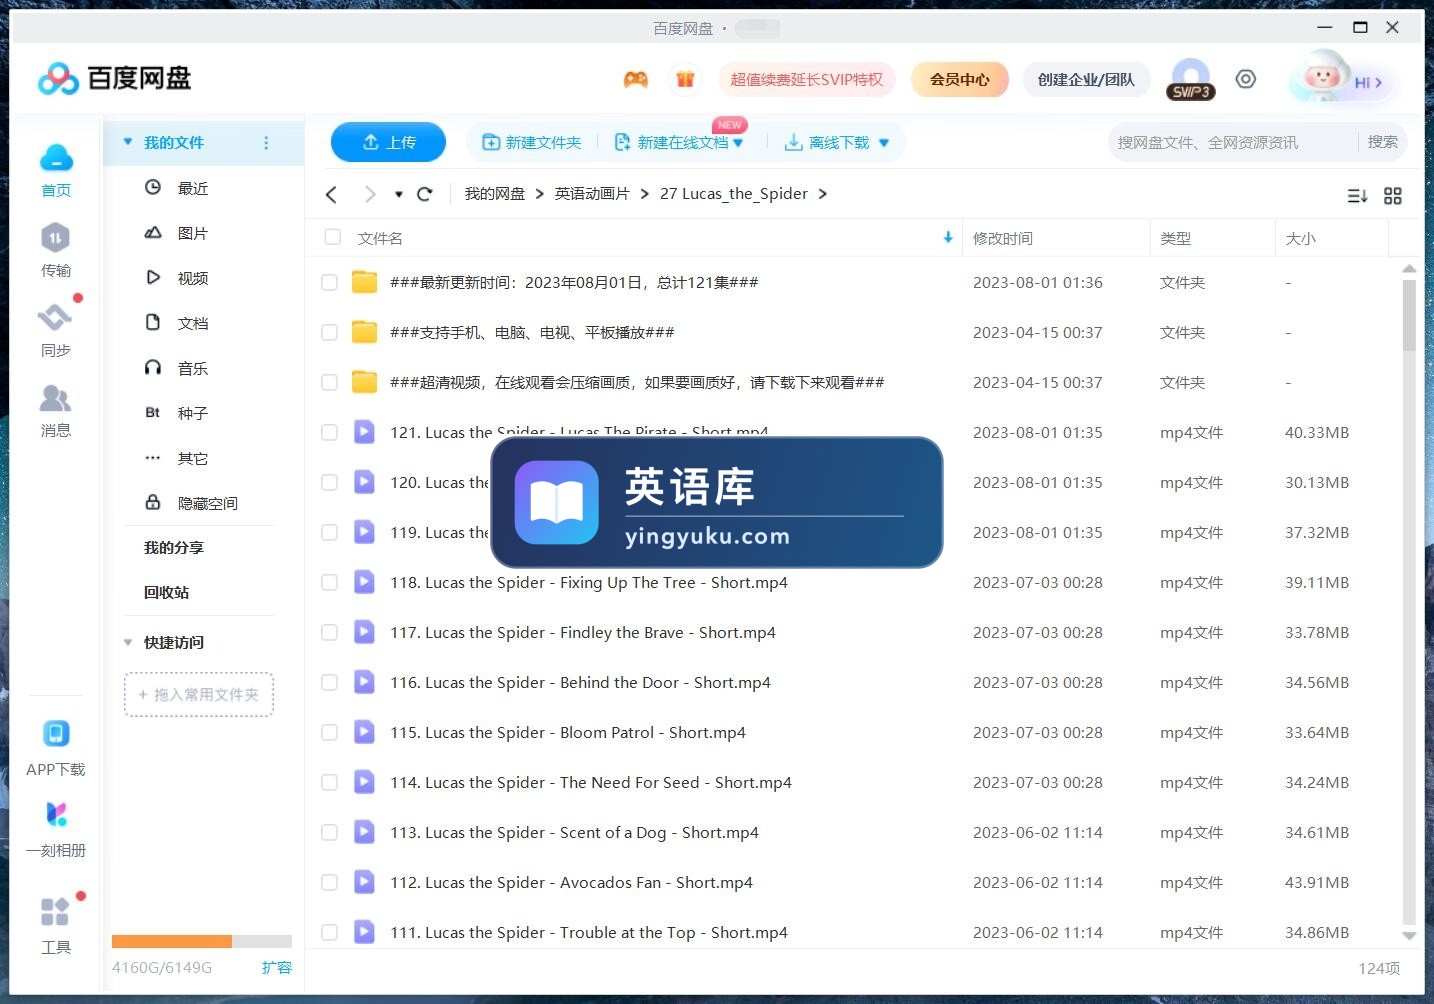The image size is (1434, 1004).
Task: Click the 最近 recent clock icon
Action: [153, 187]
